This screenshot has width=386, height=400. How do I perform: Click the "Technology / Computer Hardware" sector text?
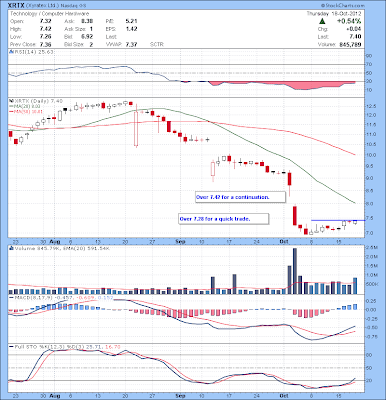(49, 14)
